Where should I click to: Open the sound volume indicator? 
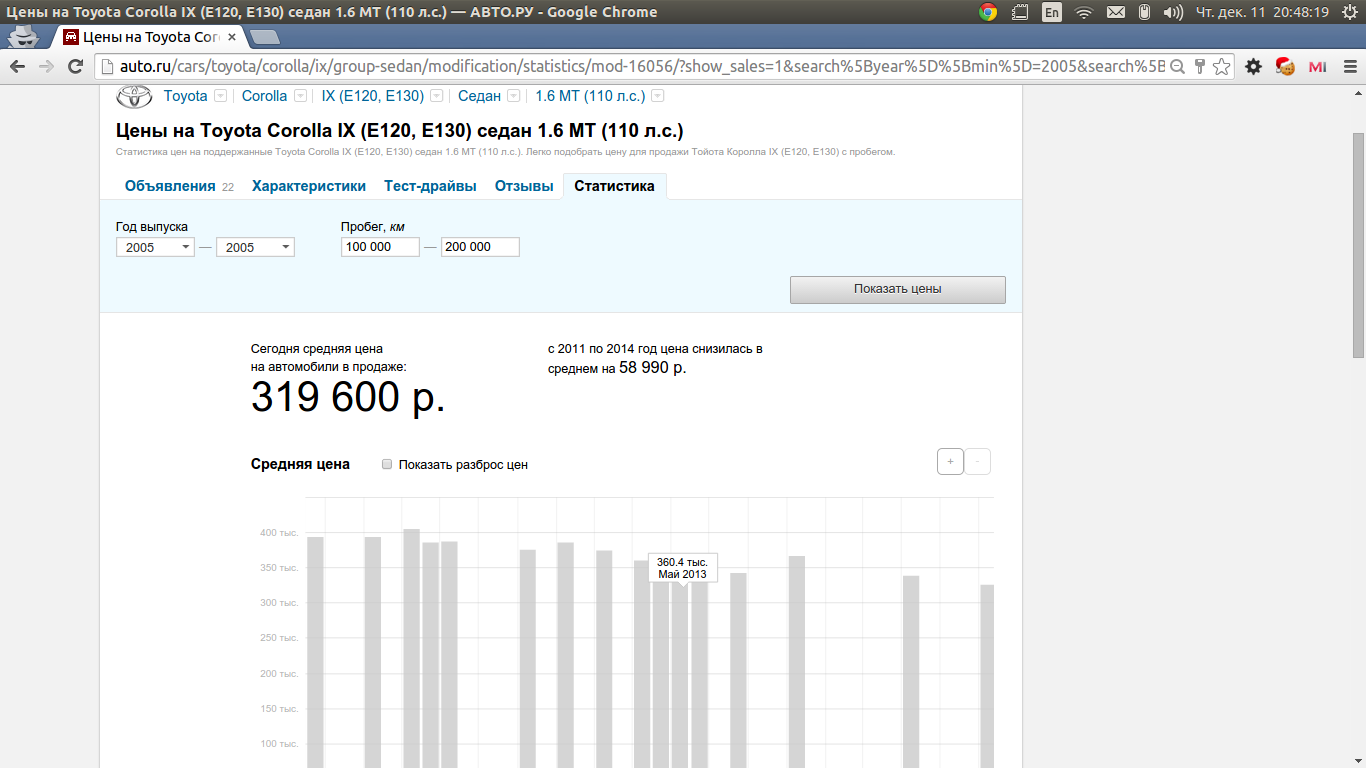point(1173,12)
